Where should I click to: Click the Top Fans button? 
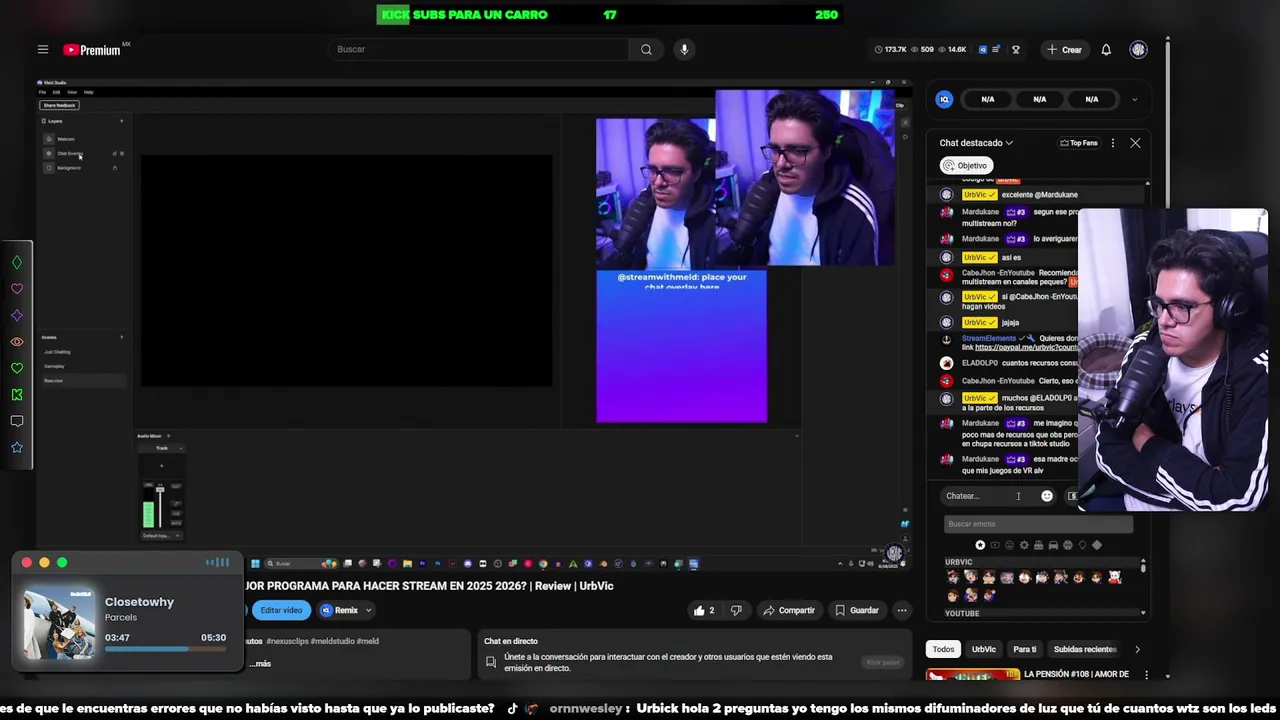click(x=1079, y=143)
